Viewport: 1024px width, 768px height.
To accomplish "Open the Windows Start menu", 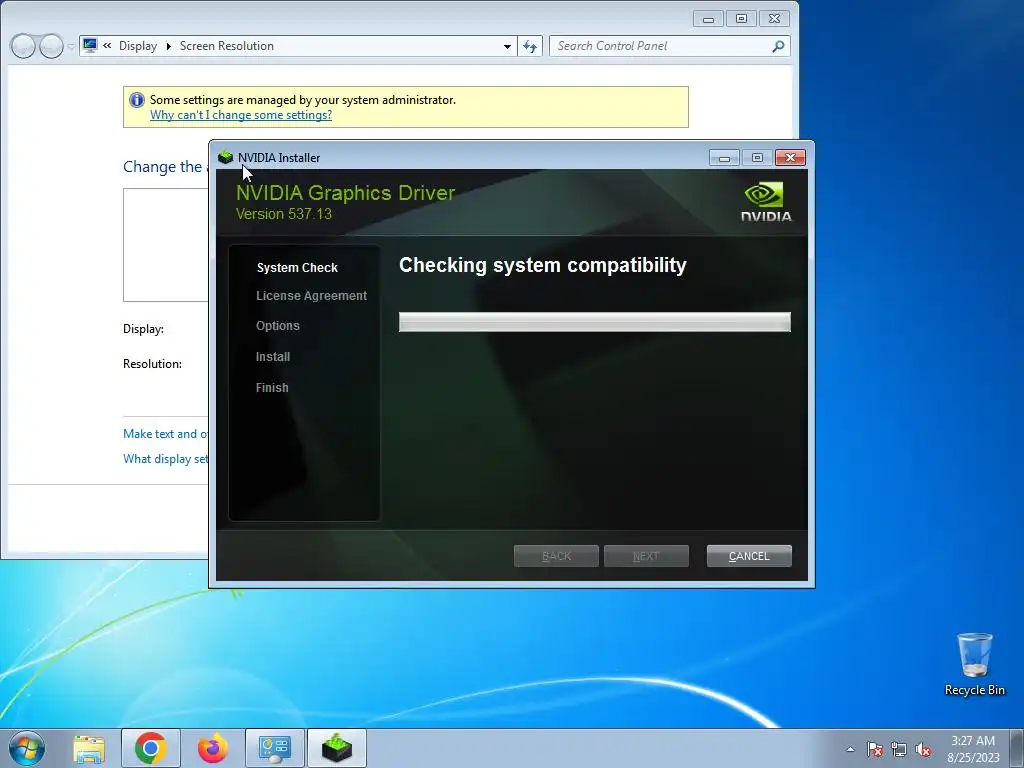I will click(27, 748).
